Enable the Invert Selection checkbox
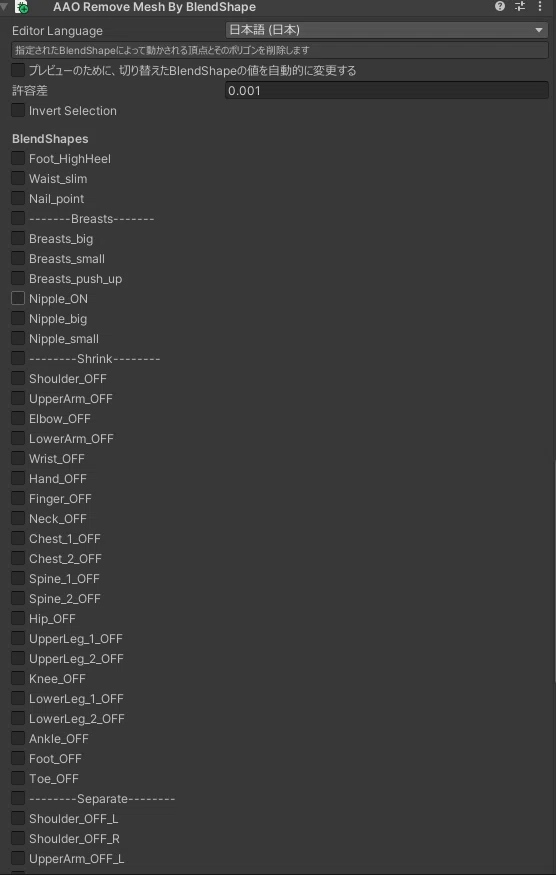This screenshot has width=556, height=875. (18, 110)
